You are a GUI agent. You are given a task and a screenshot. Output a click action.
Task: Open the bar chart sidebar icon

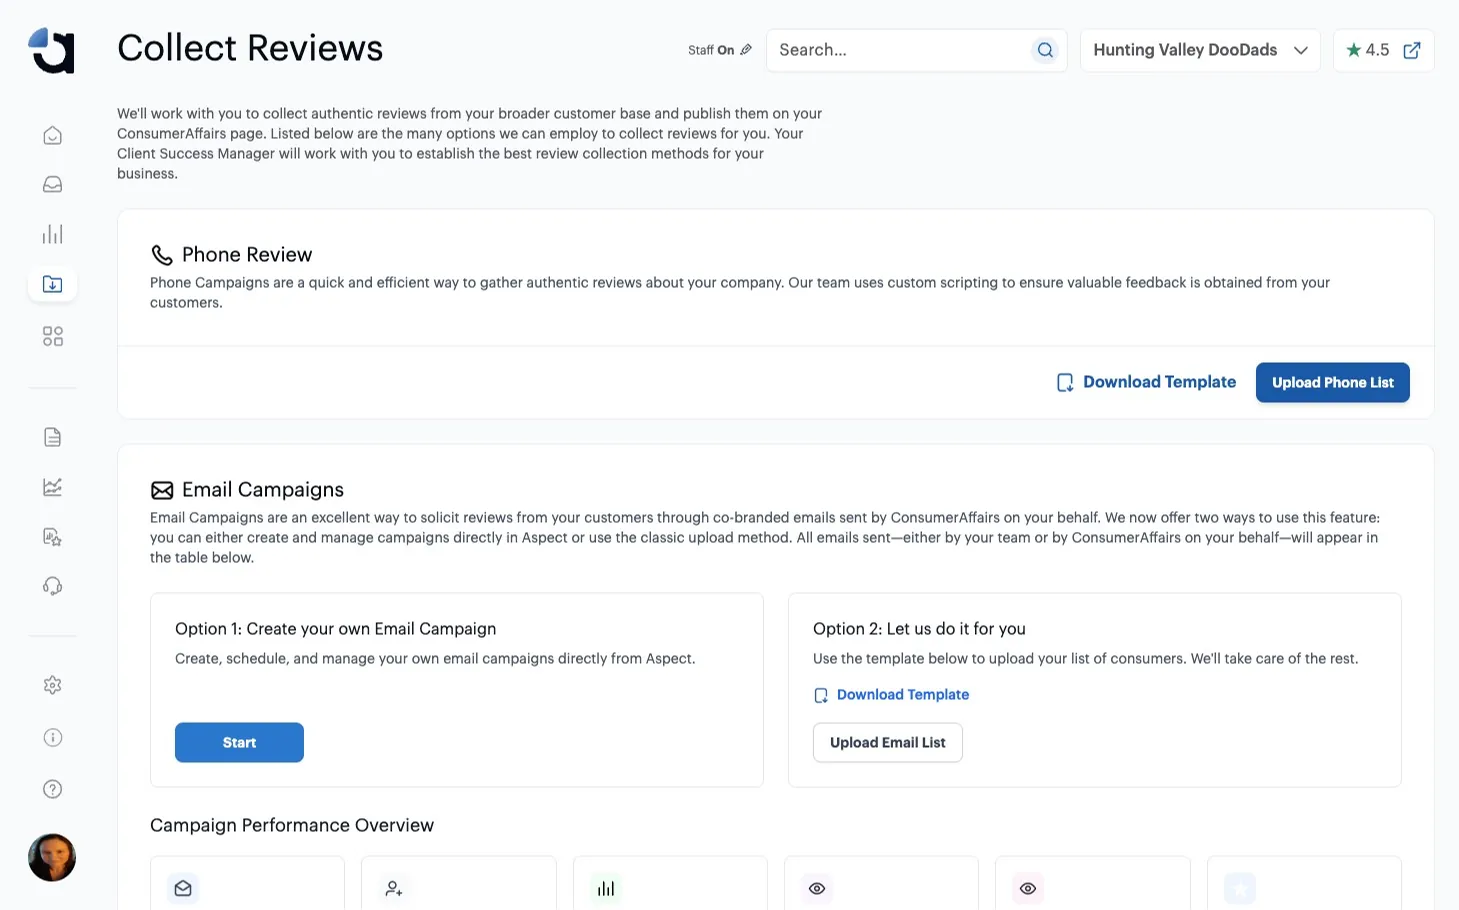click(x=53, y=234)
